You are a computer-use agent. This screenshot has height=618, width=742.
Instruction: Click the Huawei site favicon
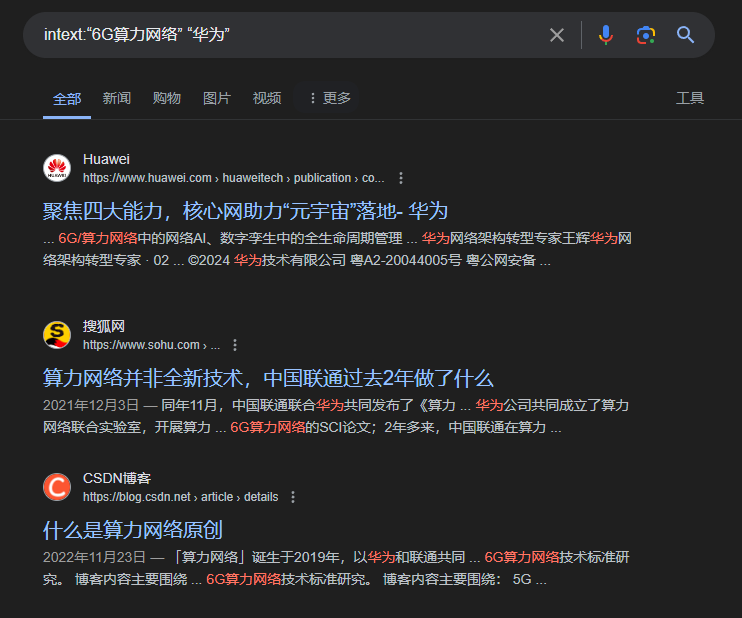point(57,168)
